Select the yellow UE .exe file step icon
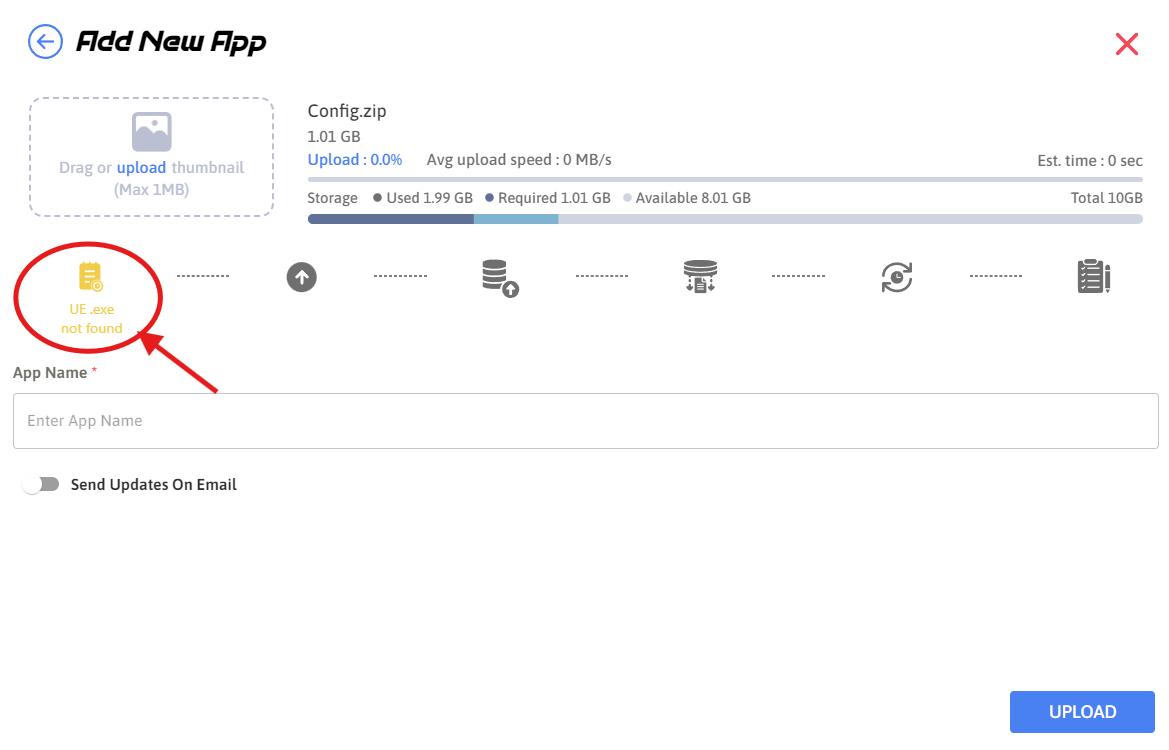Viewport: 1169px width, 750px height. point(91,277)
